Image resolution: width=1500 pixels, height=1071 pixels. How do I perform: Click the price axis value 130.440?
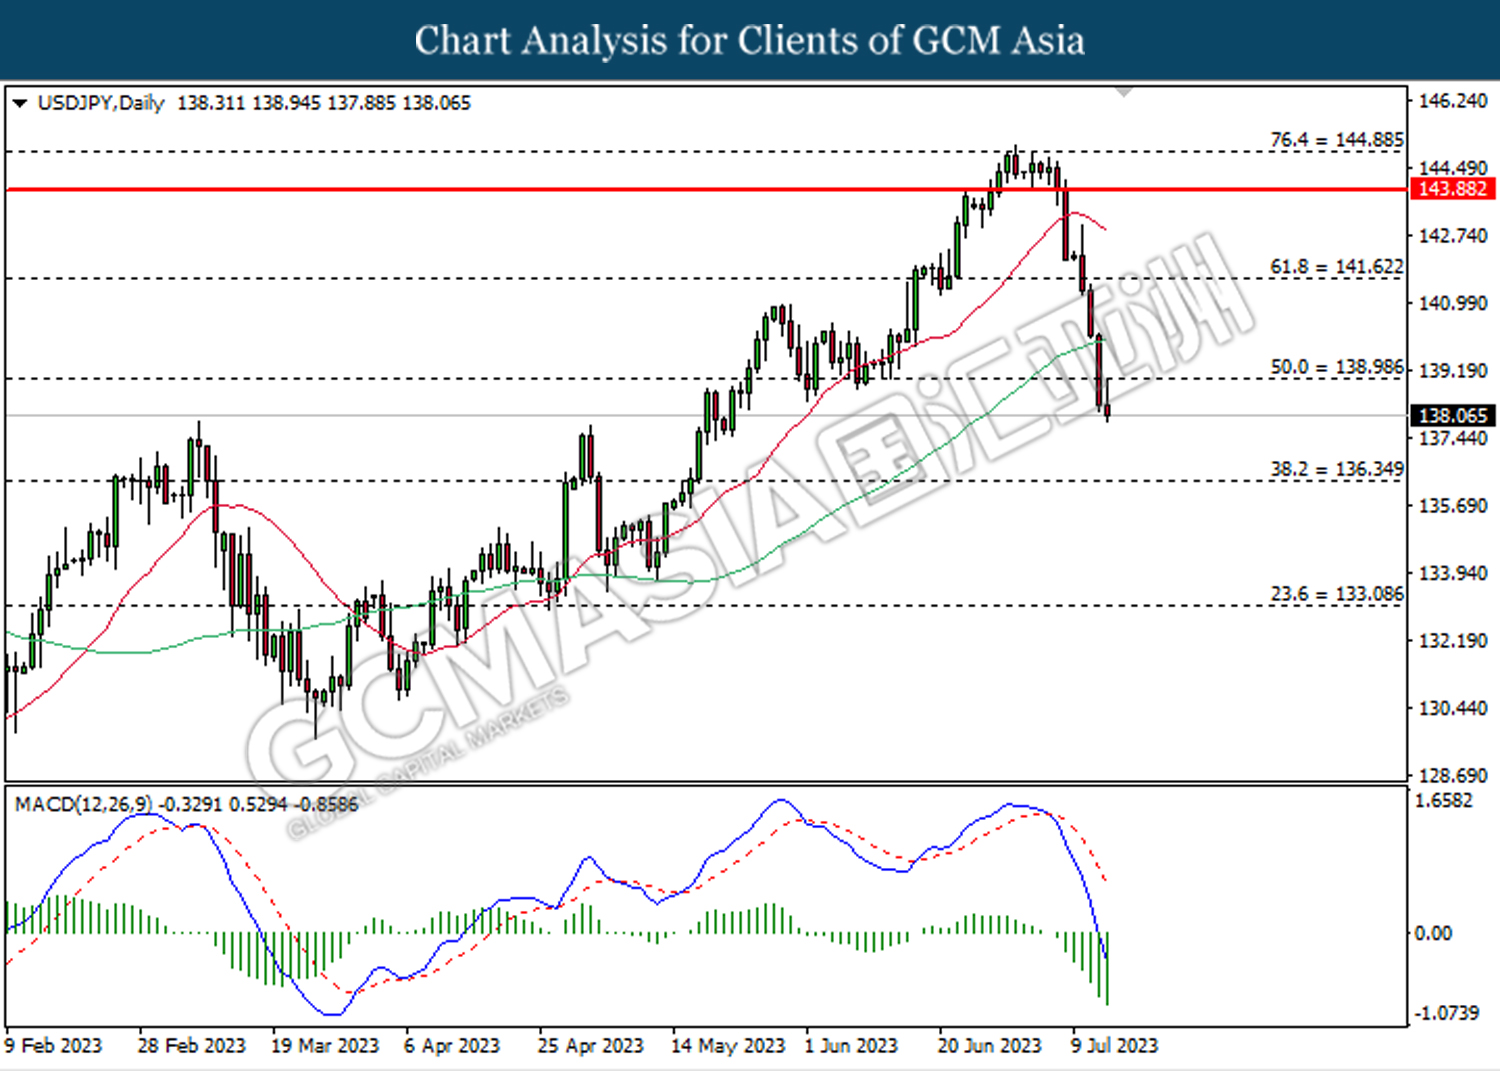(1453, 708)
